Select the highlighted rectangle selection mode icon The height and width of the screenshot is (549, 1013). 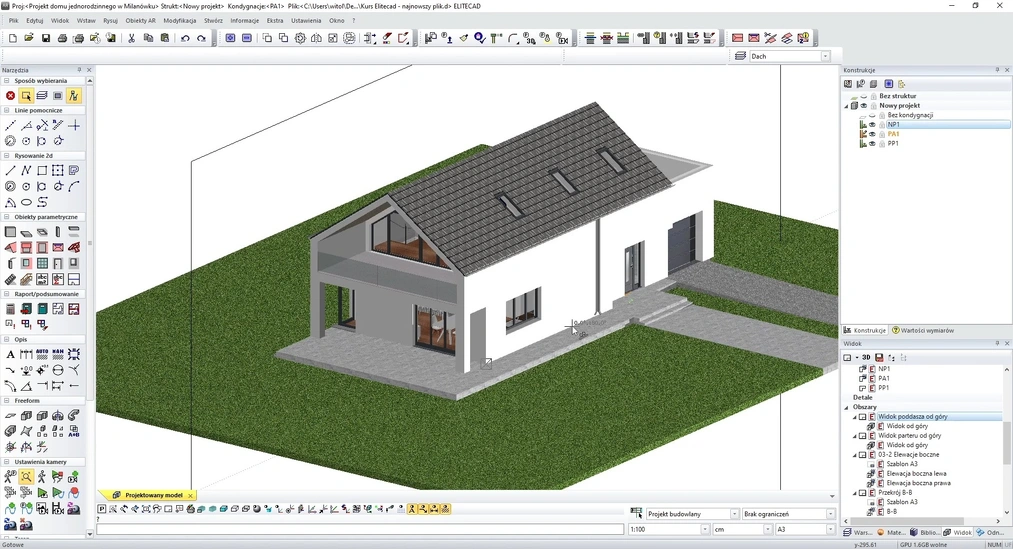pos(26,96)
